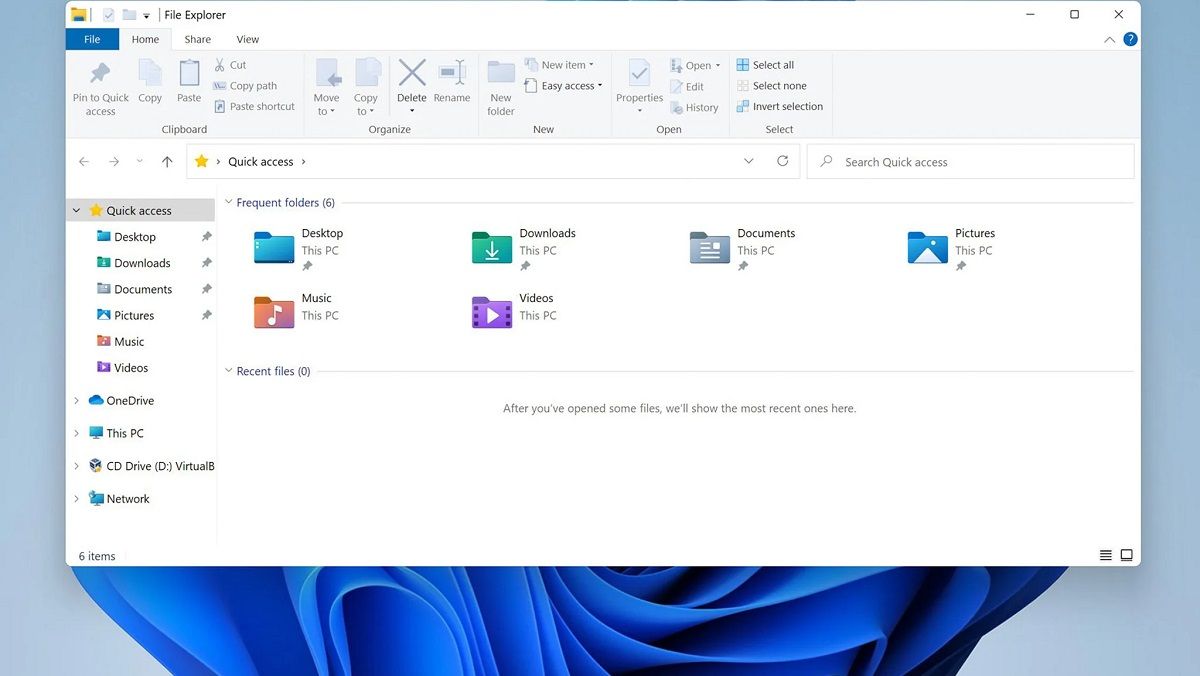Unpin Desktop using sidebar pin icon

click(207, 237)
